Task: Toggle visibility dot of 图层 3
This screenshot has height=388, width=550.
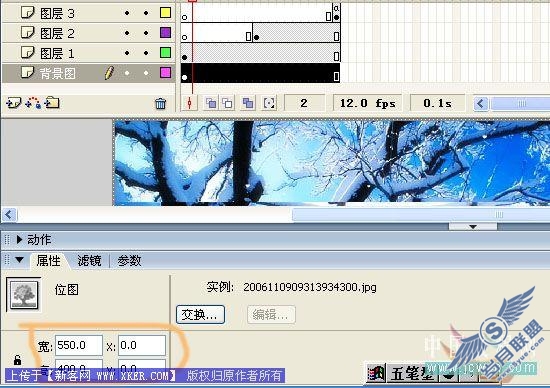Action: click(x=127, y=13)
